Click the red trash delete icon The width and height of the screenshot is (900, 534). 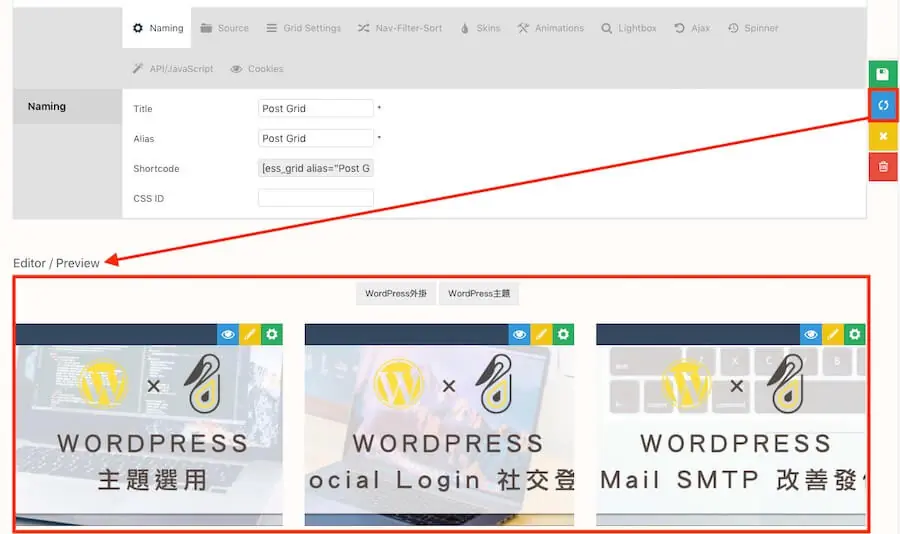883,167
